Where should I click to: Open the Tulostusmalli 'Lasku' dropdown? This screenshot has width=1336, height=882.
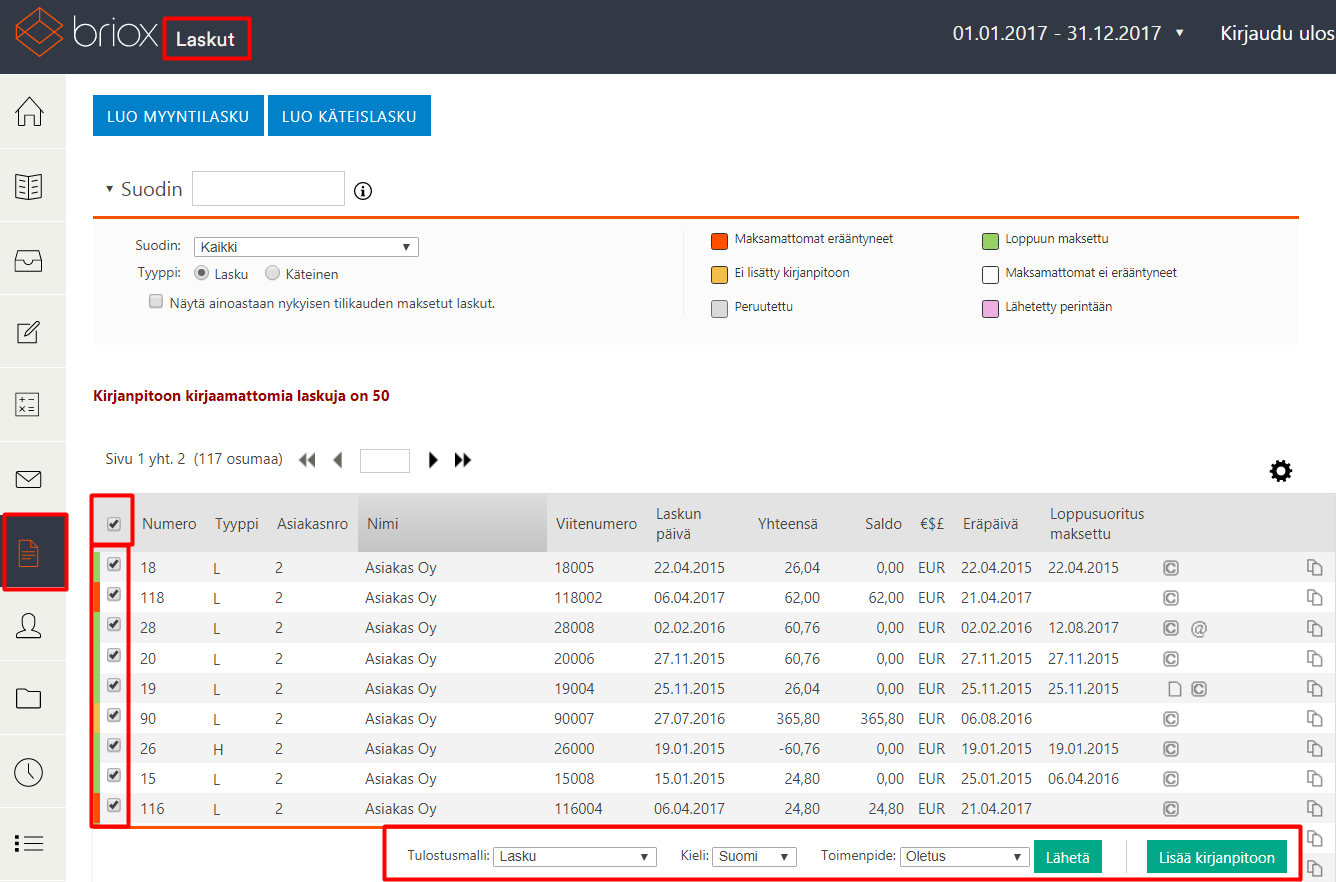[575, 856]
